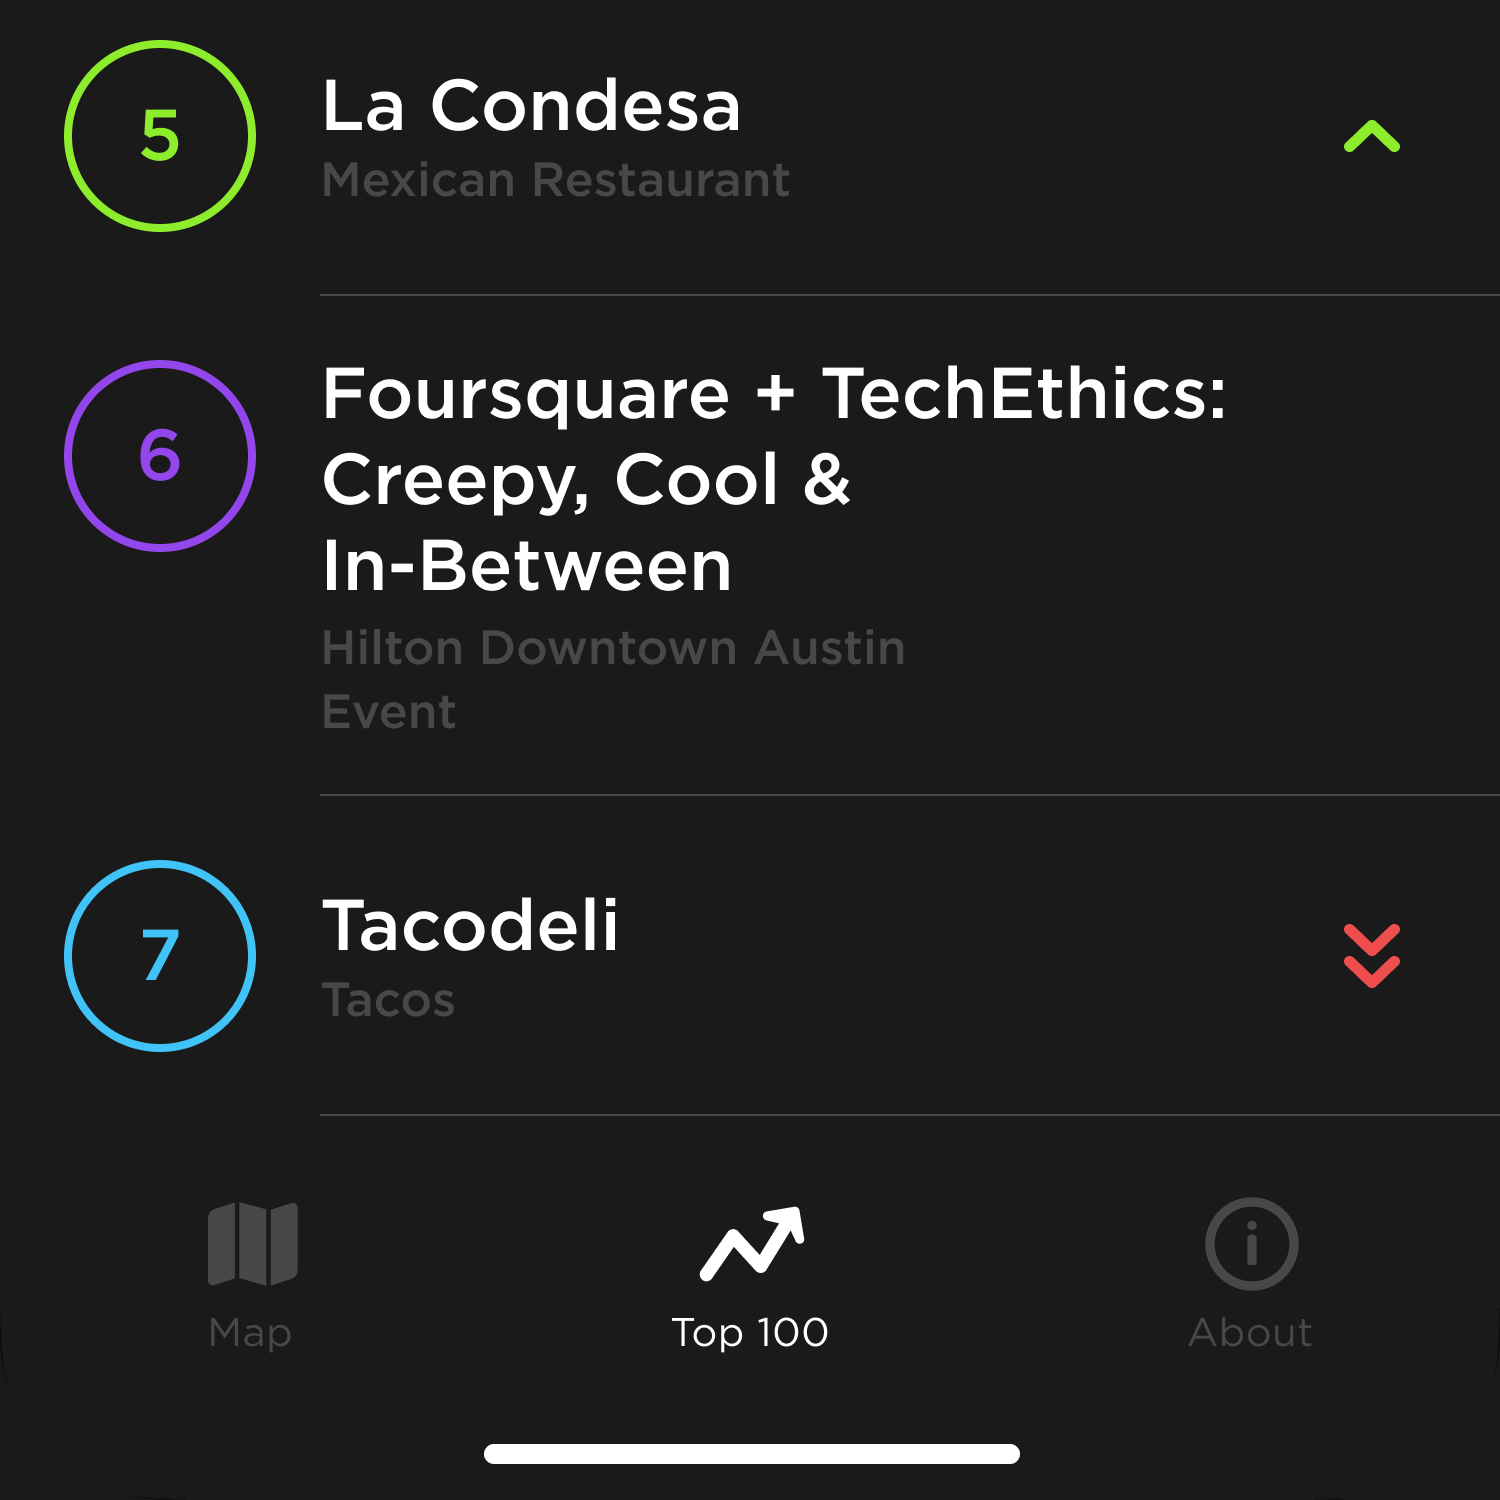Tap the purple rank 6 circle
The height and width of the screenshot is (1500, 1500).
coord(160,456)
